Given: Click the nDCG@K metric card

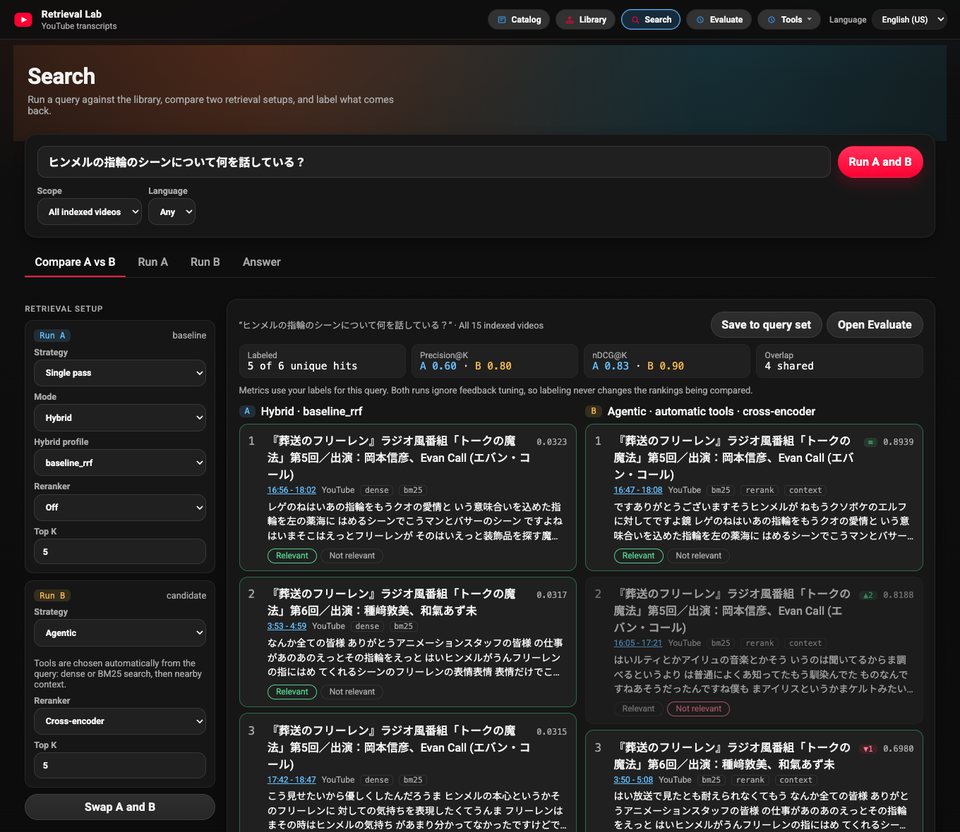Looking at the screenshot, I should coord(667,361).
